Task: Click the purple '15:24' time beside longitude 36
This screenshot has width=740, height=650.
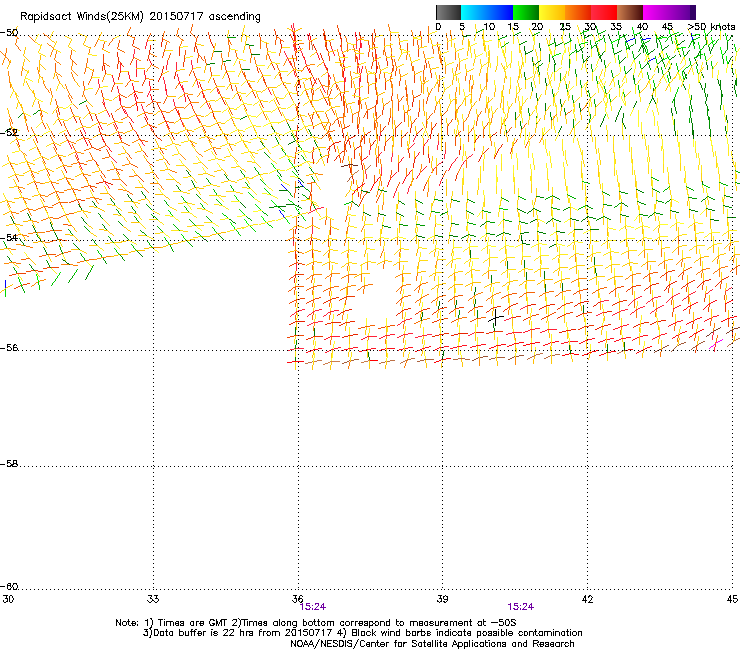Action: click(313, 607)
